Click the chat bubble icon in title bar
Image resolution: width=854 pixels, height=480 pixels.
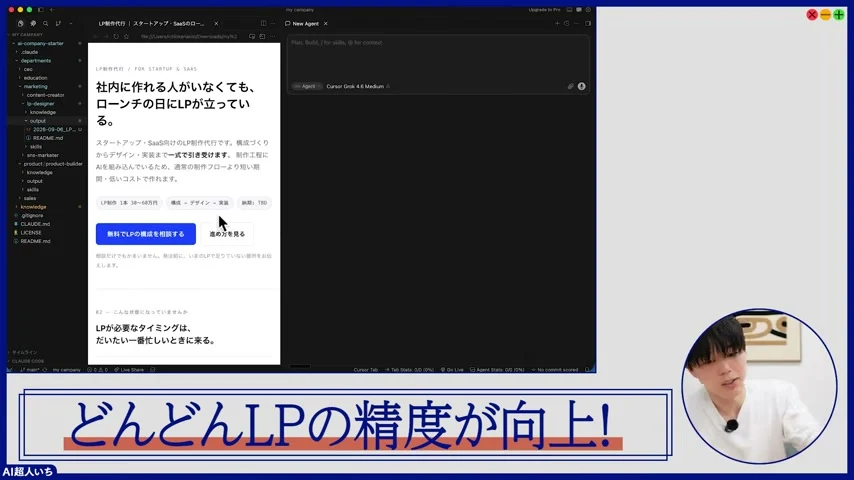pyautogui.click(x=579, y=10)
